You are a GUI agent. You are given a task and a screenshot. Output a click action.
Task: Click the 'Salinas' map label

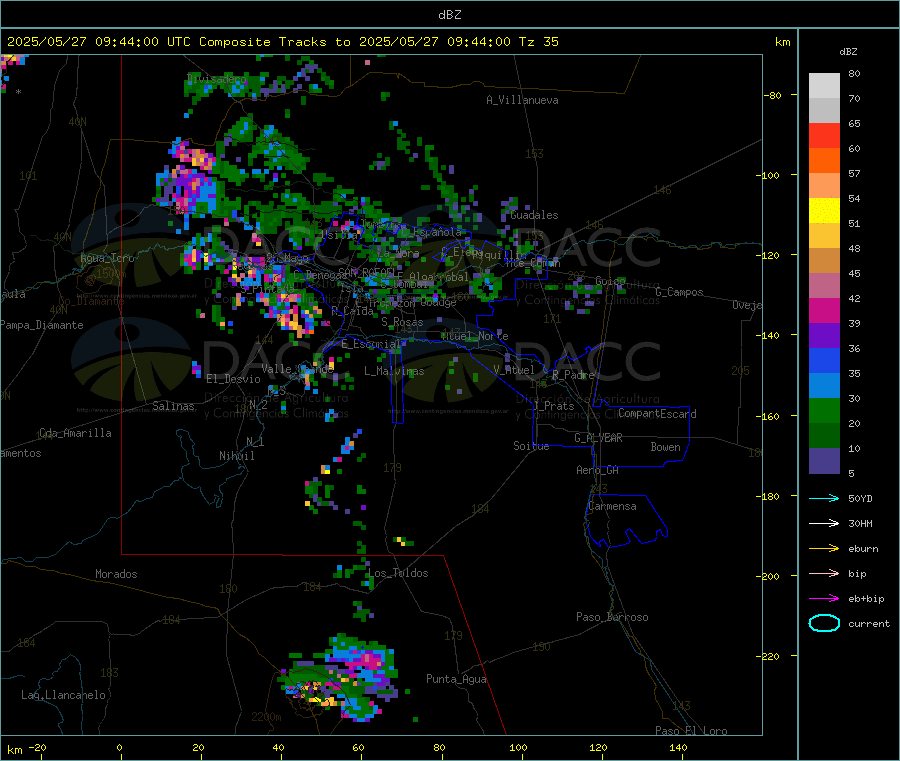(173, 406)
